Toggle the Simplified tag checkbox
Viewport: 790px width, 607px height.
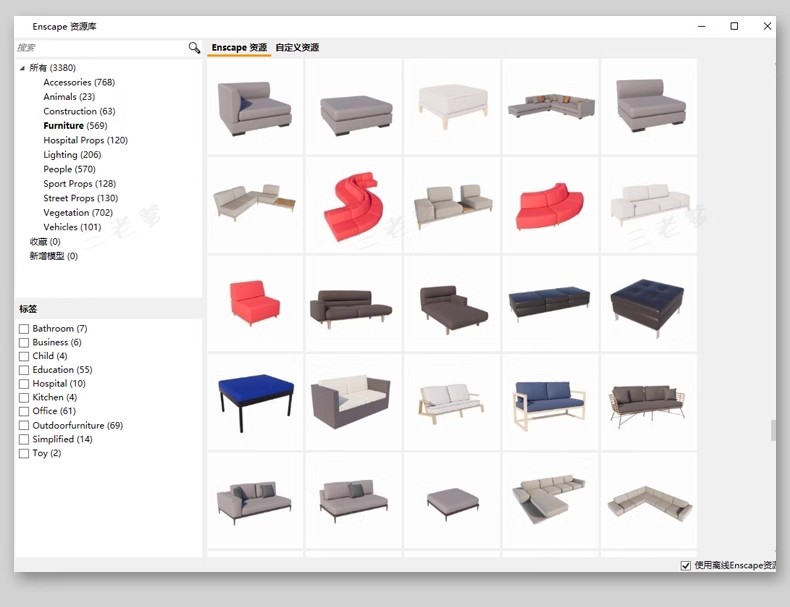[24, 439]
